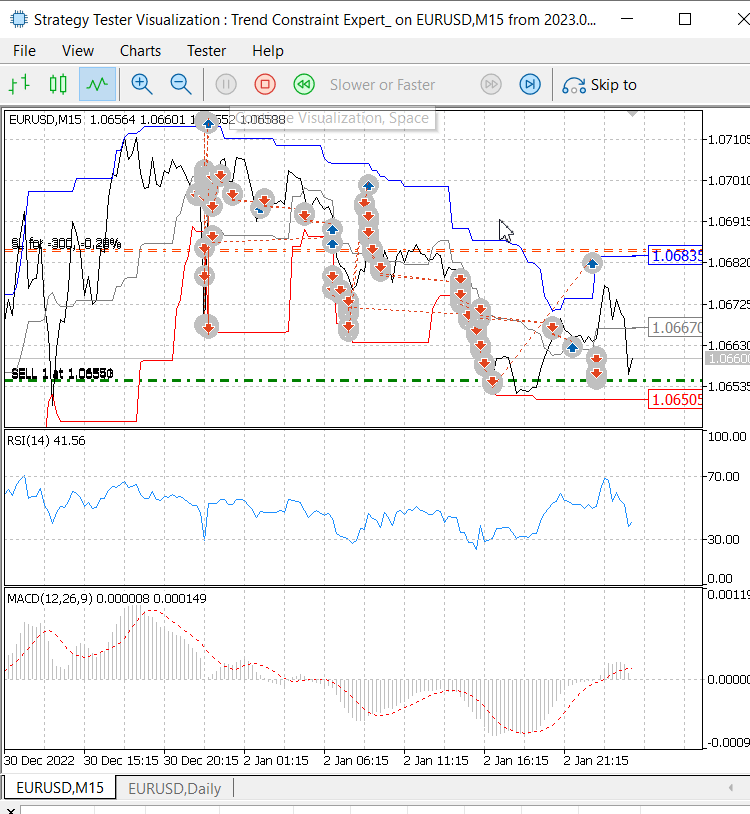Click the green SELL order level line label

[62, 374]
